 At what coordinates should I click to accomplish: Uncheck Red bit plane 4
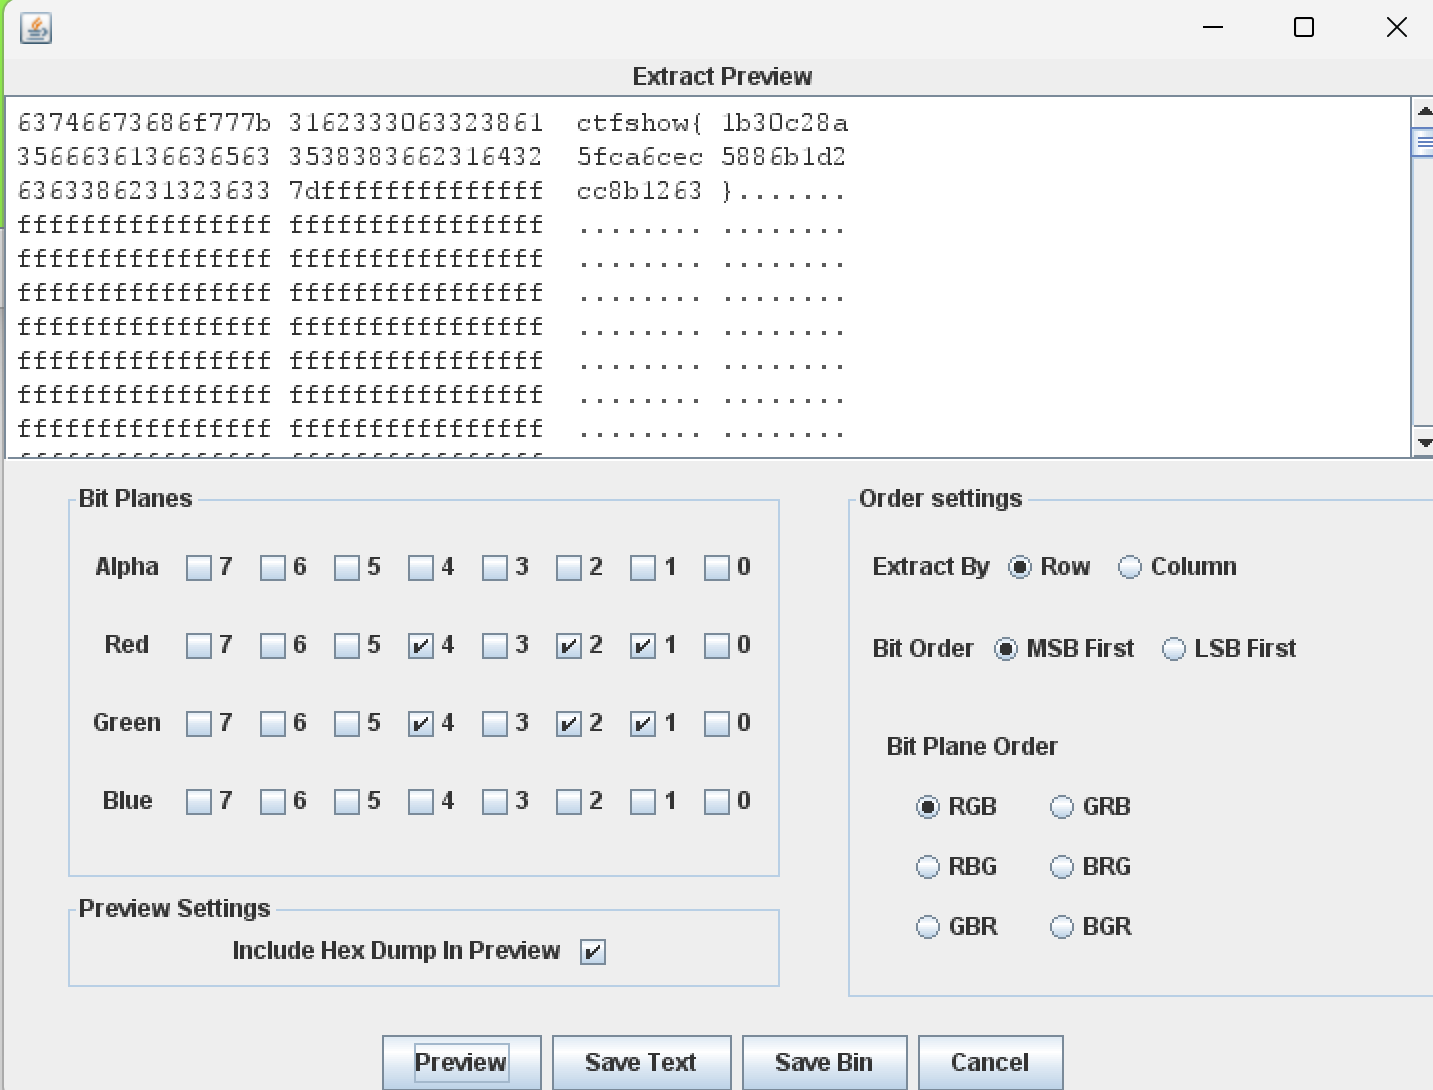pyautogui.click(x=421, y=646)
